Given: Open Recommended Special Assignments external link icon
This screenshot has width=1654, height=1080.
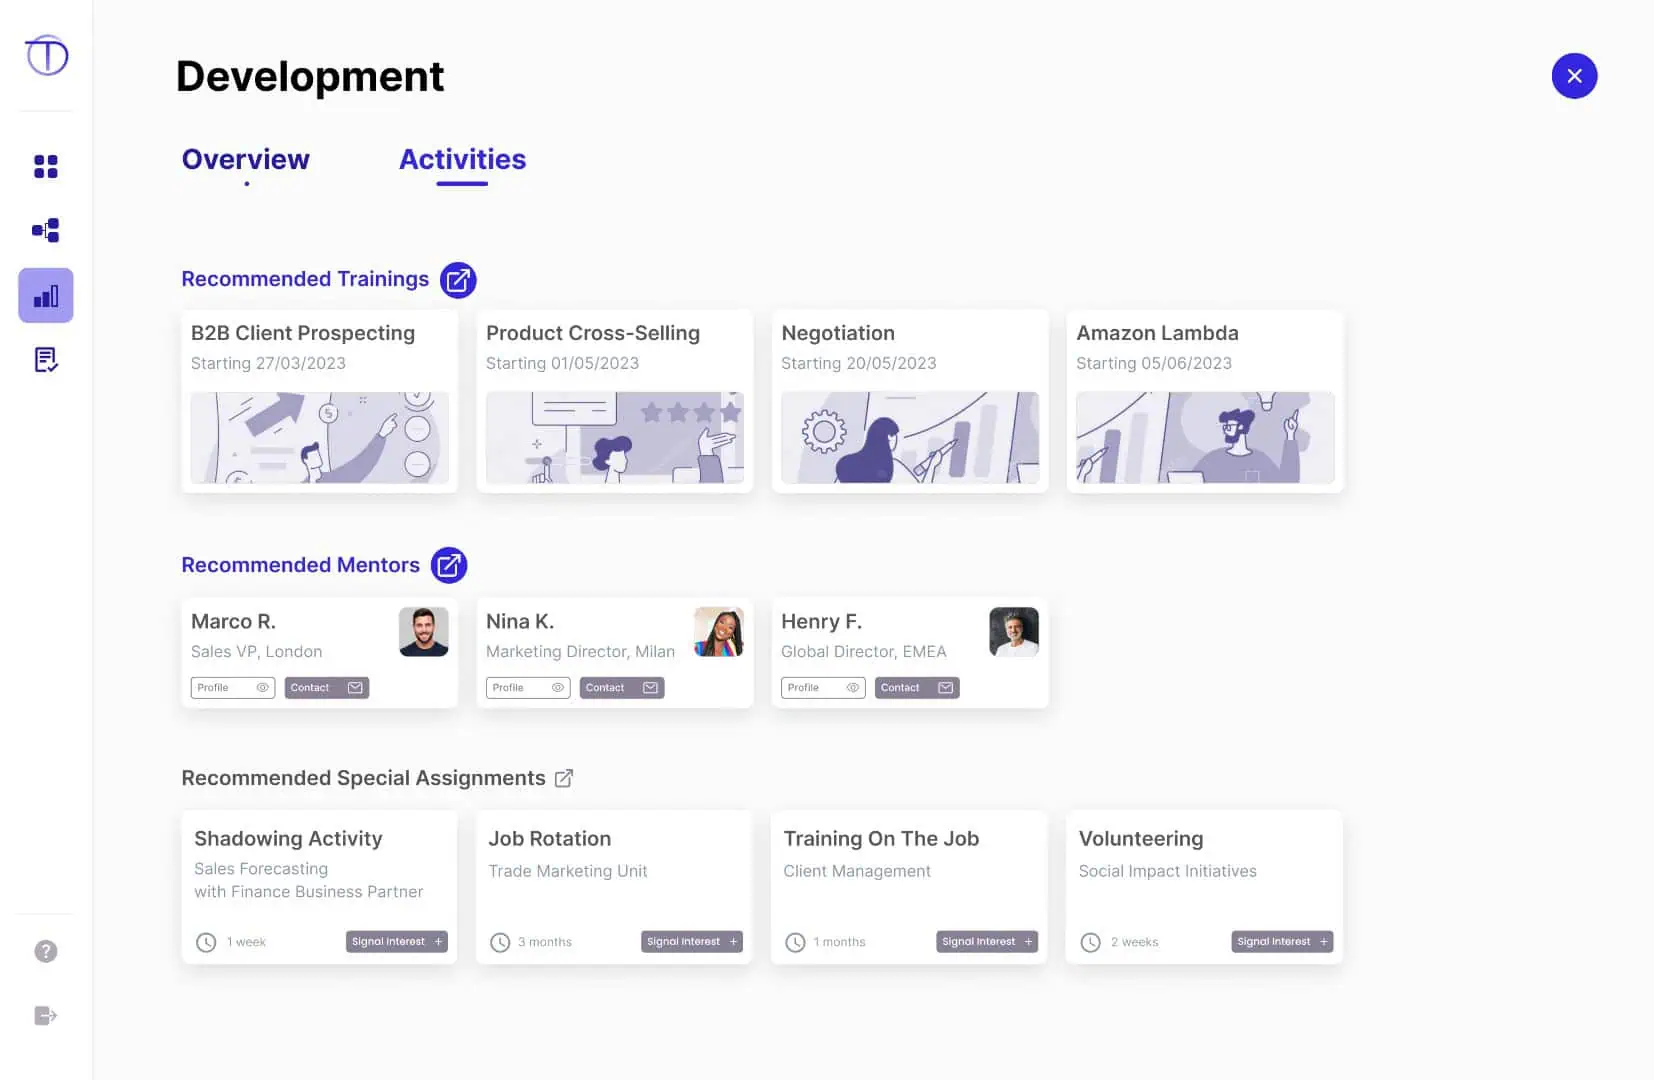Looking at the screenshot, I should click(564, 778).
